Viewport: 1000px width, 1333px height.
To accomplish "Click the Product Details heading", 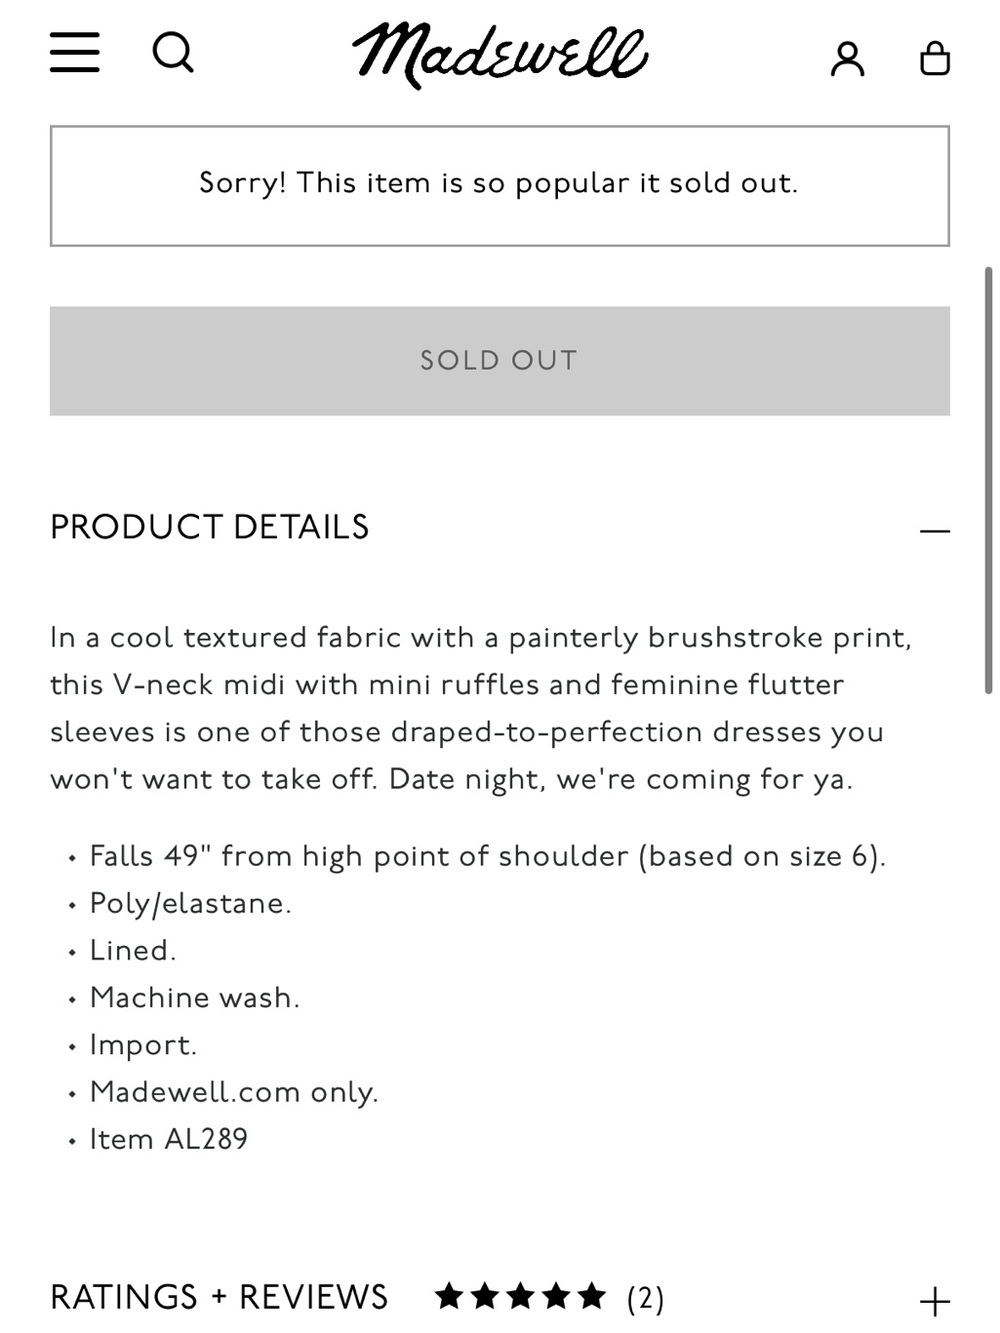I will 210,527.
